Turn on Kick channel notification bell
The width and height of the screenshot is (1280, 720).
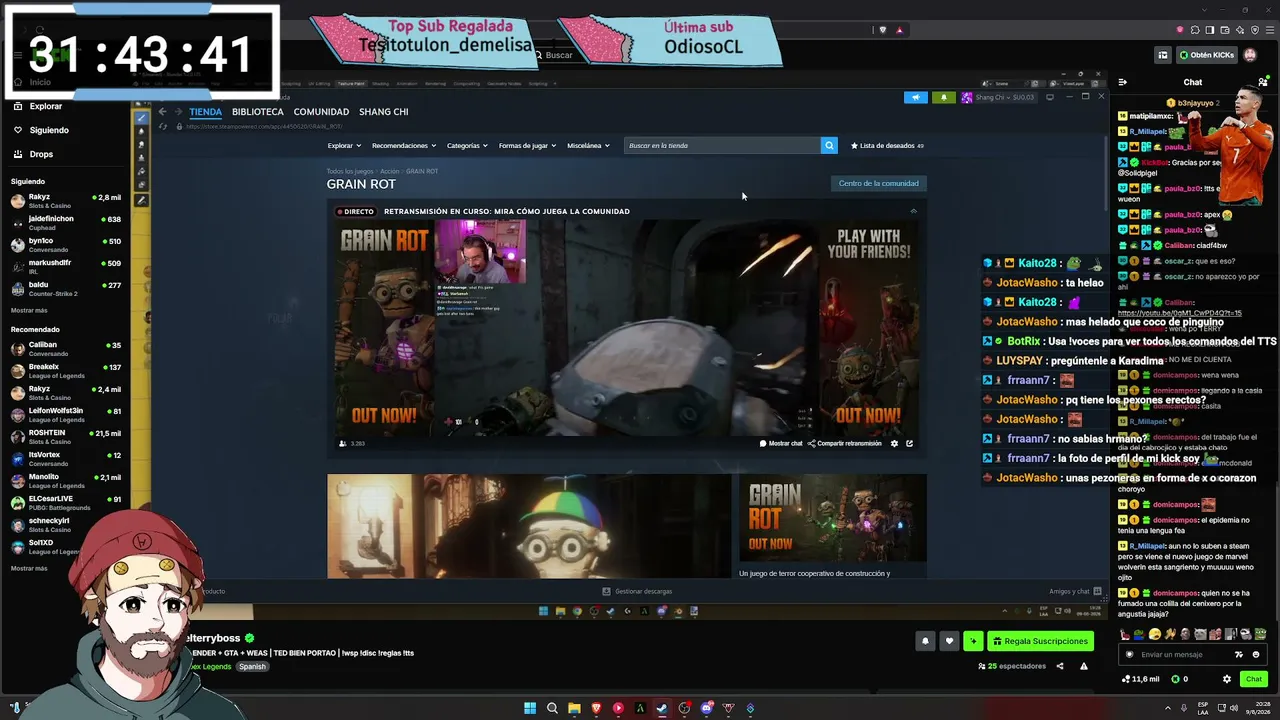pyautogui.click(x=925, y=641)
